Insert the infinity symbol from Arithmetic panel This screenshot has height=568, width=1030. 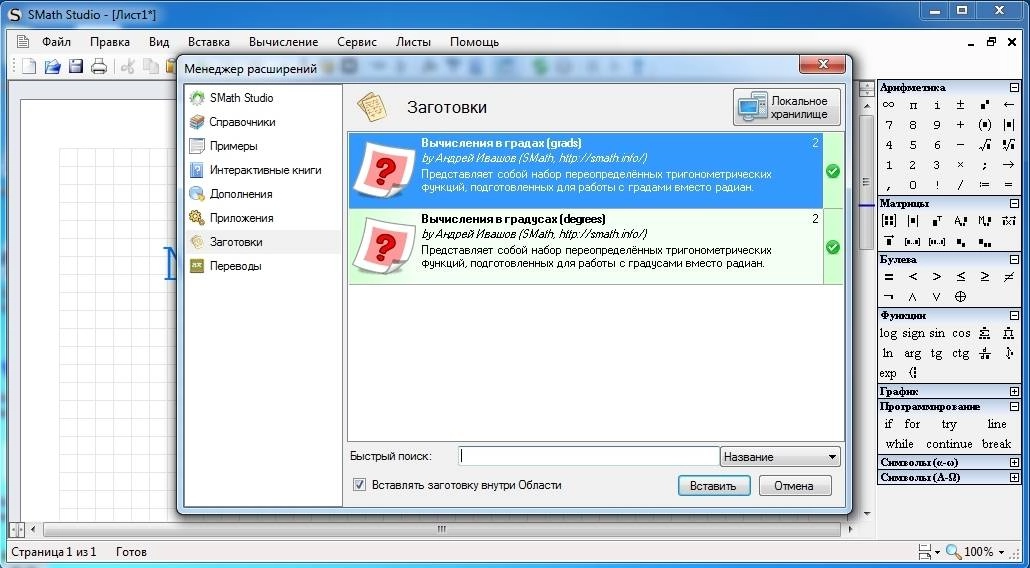coord(889,105)
